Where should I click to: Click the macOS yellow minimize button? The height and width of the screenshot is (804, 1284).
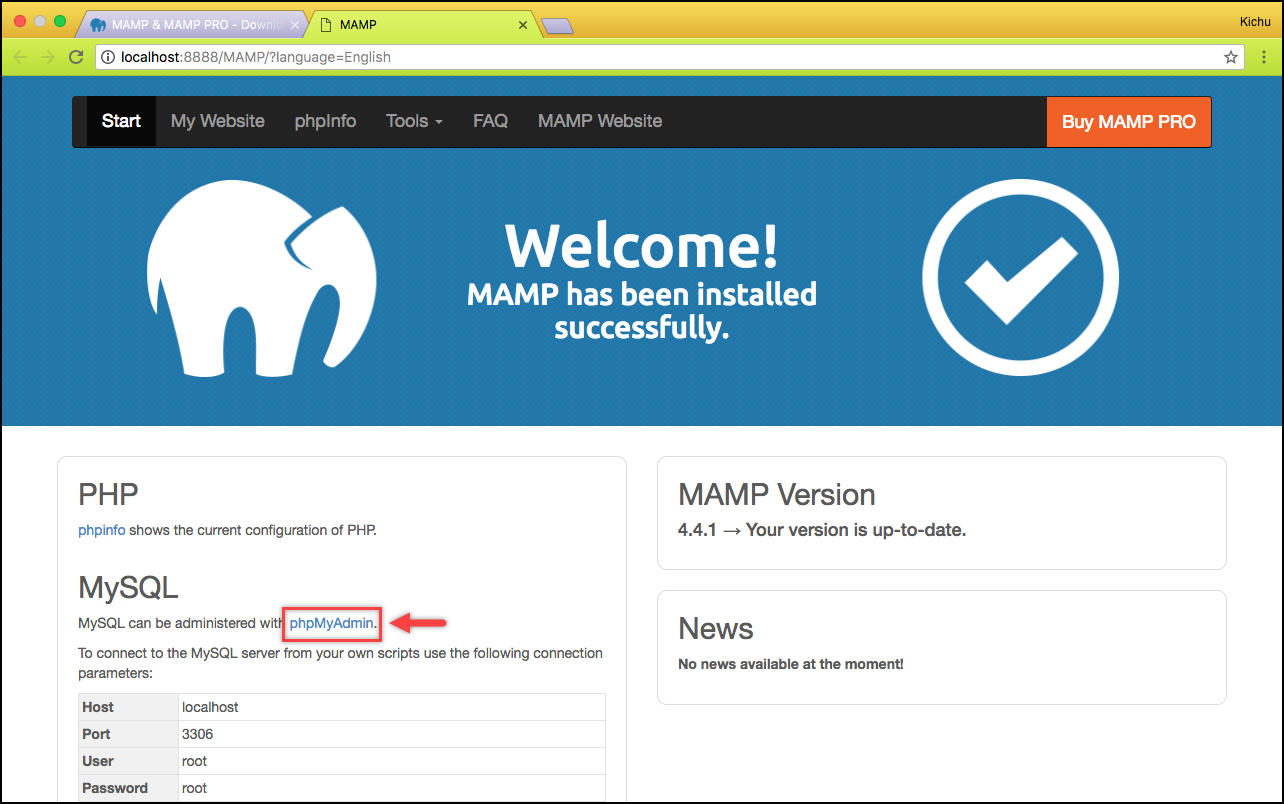(x=40, y=21)
